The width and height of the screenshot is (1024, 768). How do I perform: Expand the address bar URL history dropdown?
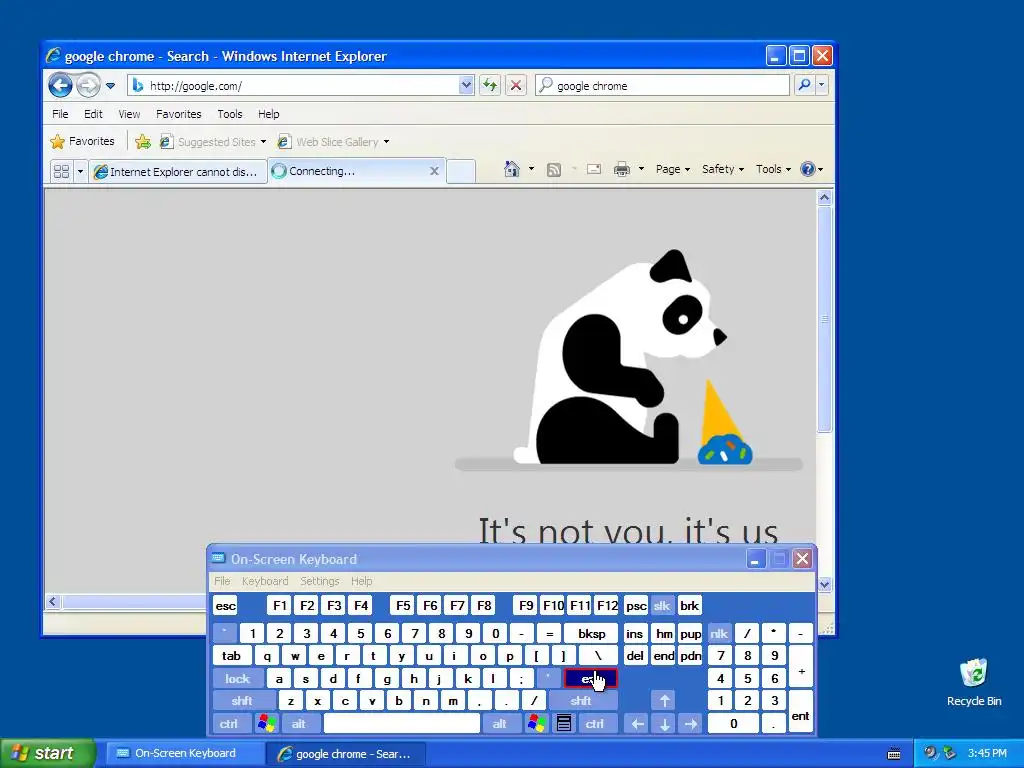coord(466,86)
